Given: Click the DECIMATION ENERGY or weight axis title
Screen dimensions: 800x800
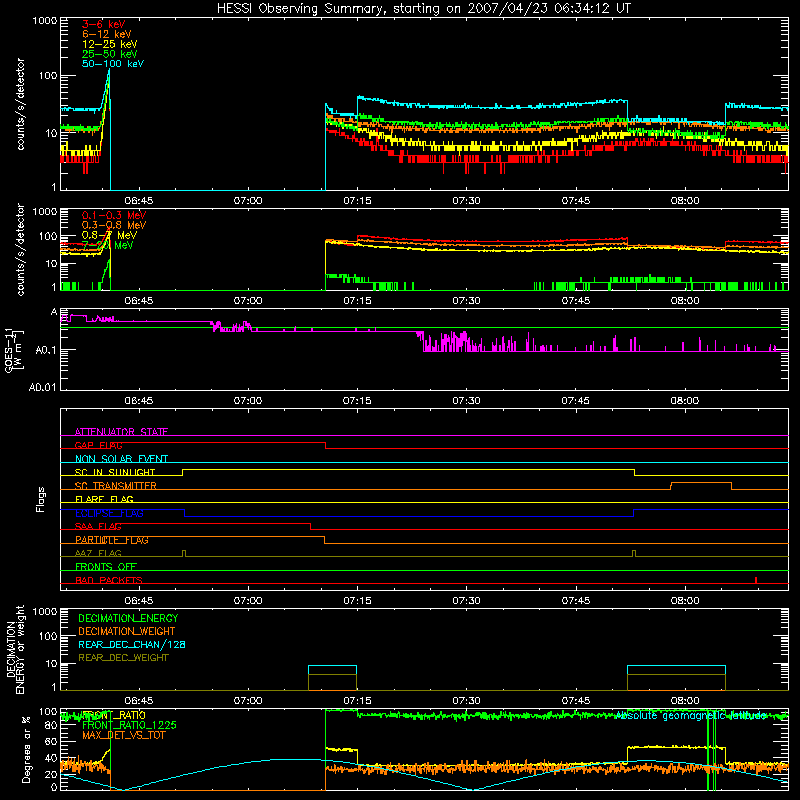Looking at the screenshot, I should click(x=15, y=649).
